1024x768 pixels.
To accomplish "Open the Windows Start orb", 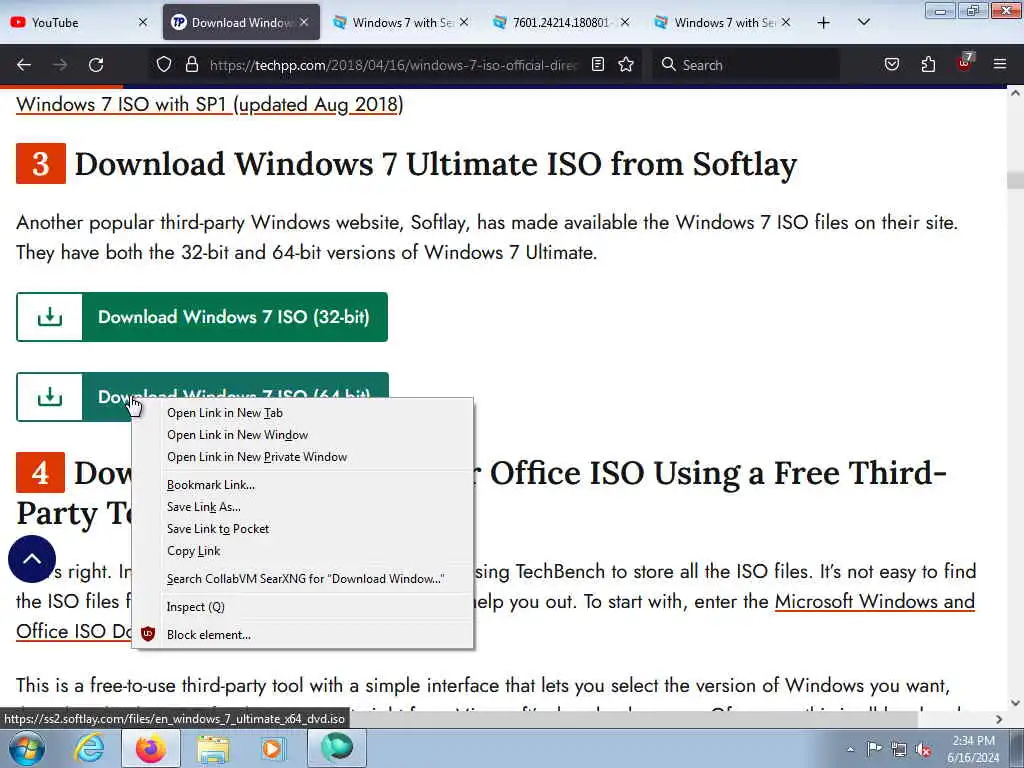I will 26,748.
